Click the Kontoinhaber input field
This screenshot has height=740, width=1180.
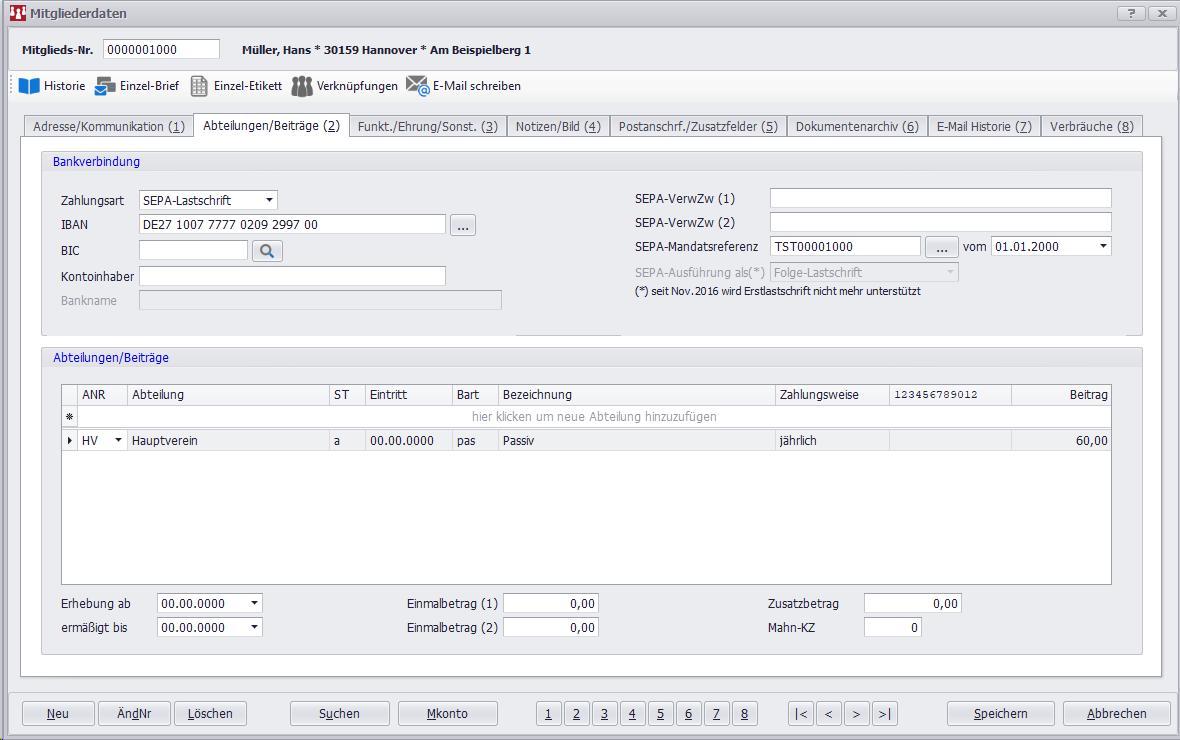[292, 276]
